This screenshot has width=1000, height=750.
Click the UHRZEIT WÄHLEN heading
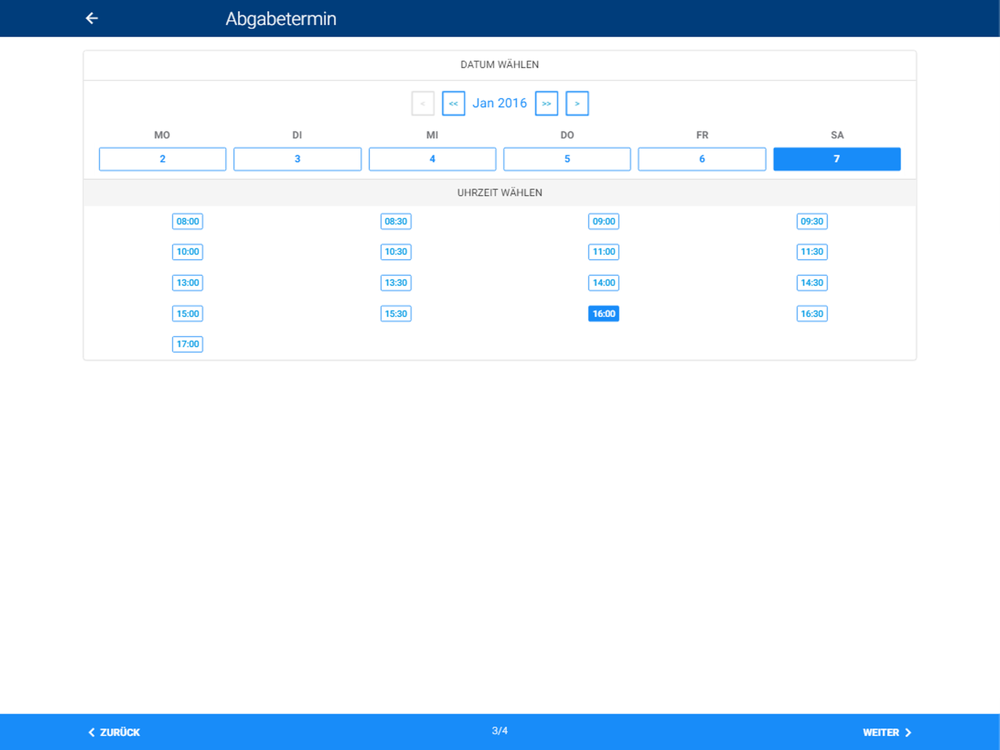(x=499, y=193)
